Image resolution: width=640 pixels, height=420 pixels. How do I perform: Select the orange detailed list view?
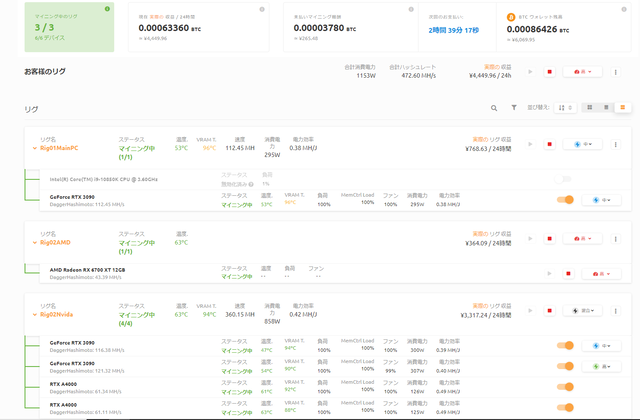click(x=622, y=107)
